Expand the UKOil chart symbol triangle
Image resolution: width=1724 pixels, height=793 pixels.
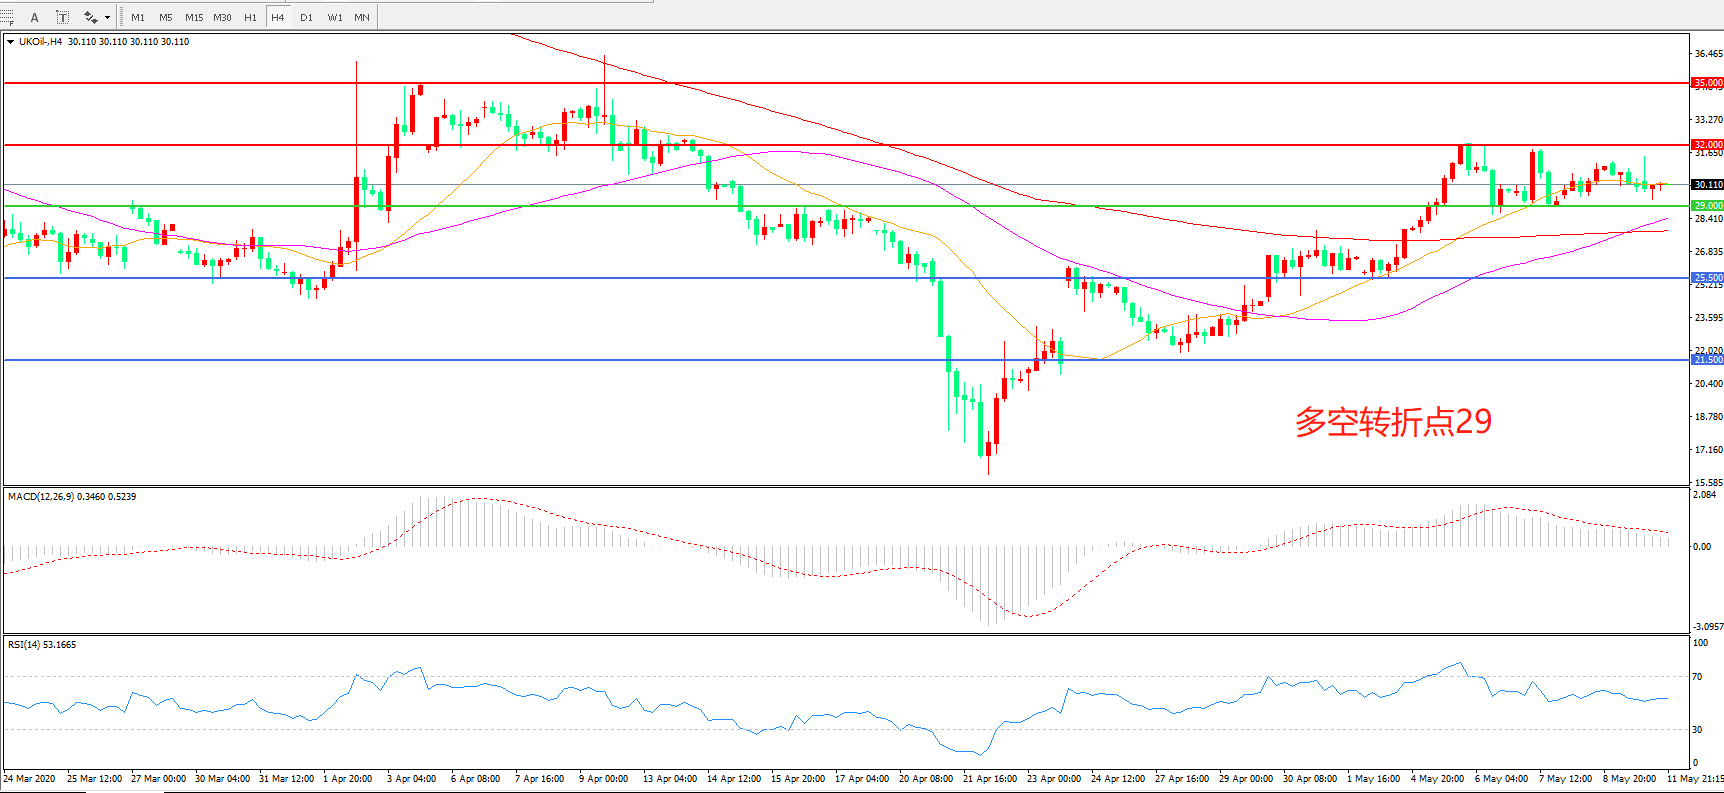[x=10, y=42]
